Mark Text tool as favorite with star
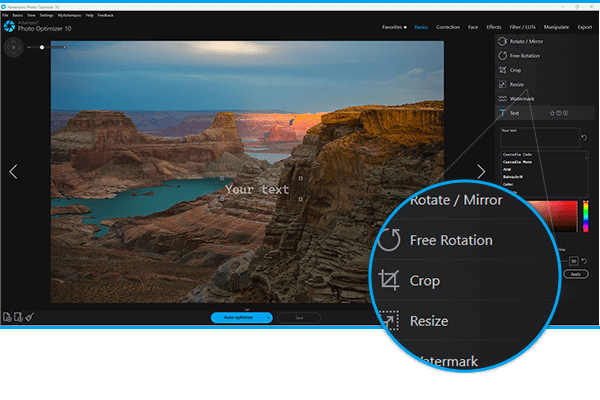This screenshot has width=600, height=400. [552, 113]
